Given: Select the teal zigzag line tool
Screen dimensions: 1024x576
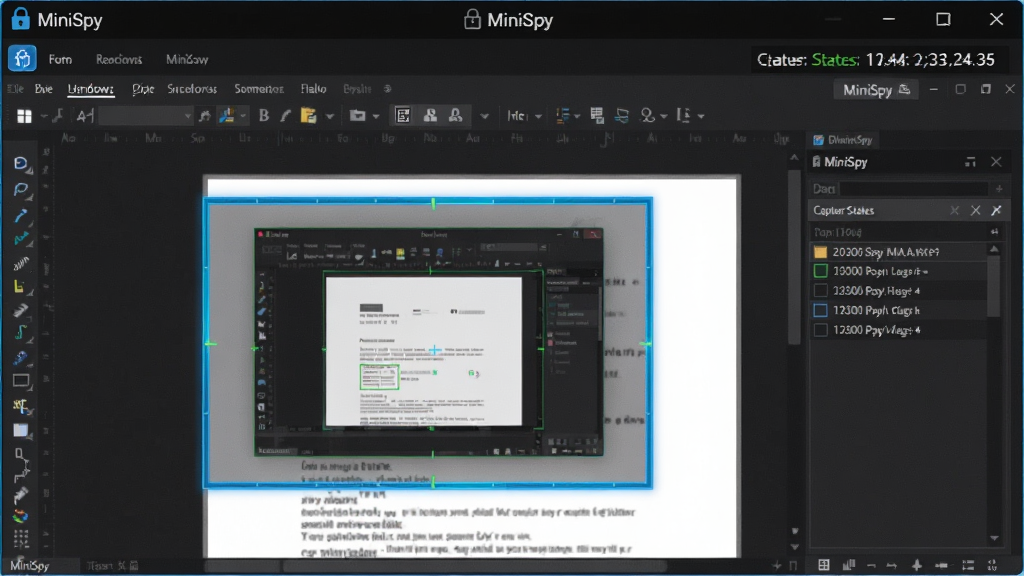Looking at the screenshot, I should click(x=21, y=239).
